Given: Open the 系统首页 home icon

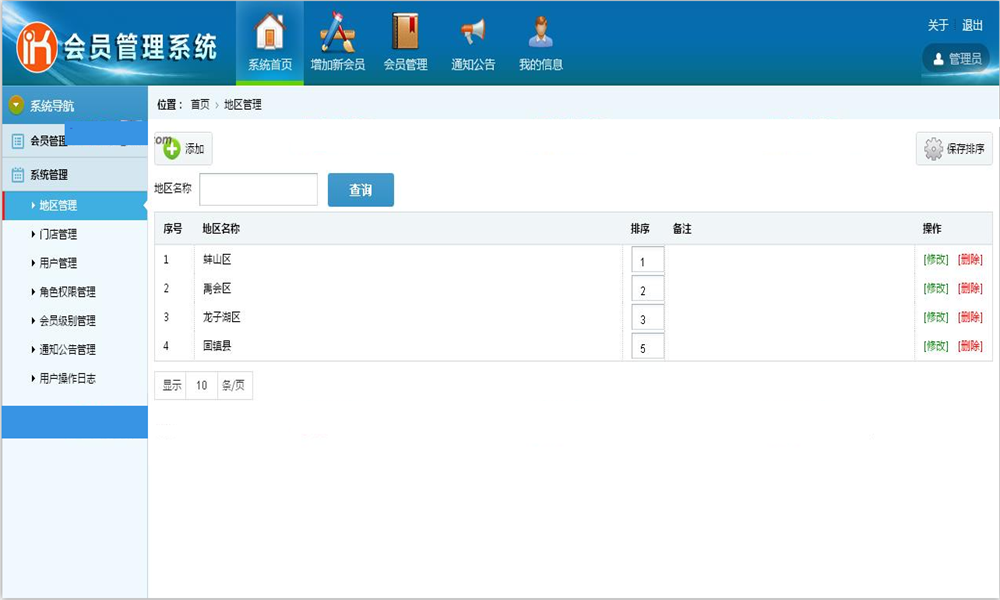Looking at the screenshot, I should coord(270,34).
